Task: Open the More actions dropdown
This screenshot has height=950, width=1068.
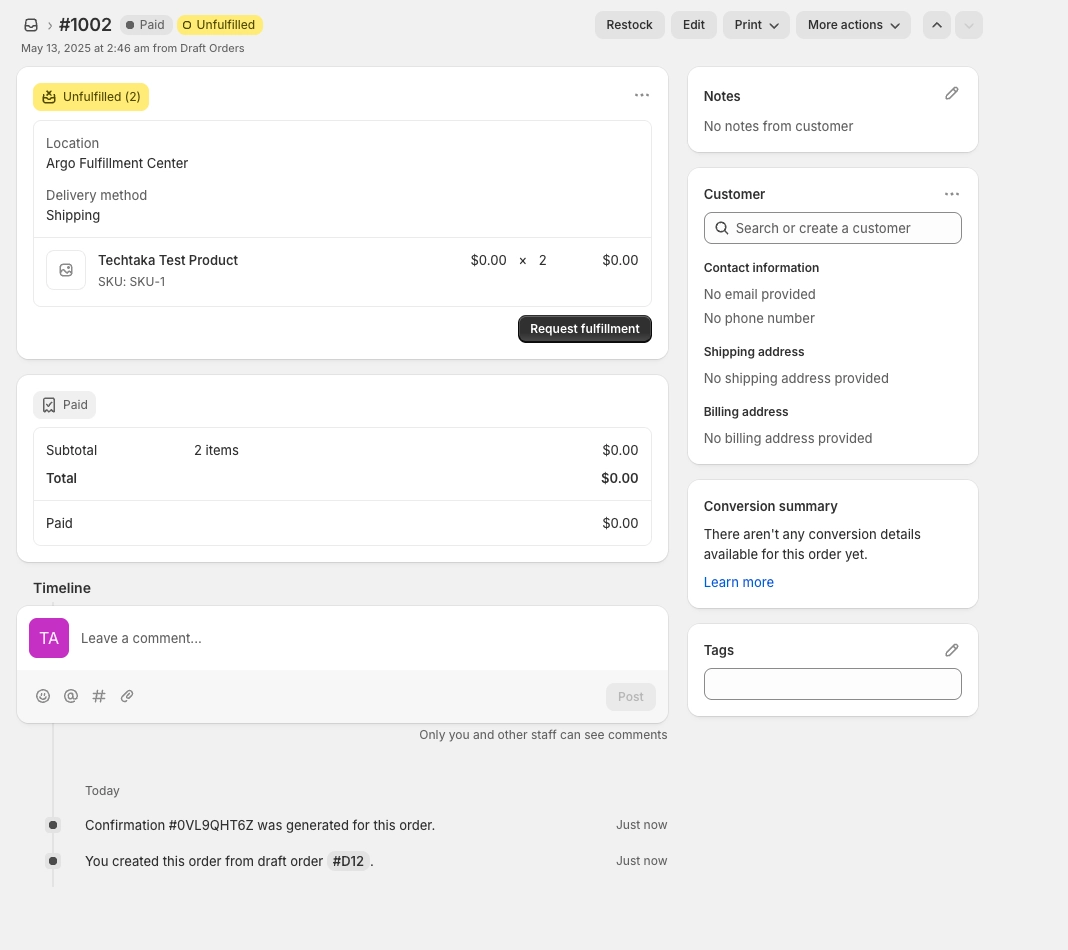Action: (x=853, y=25)
